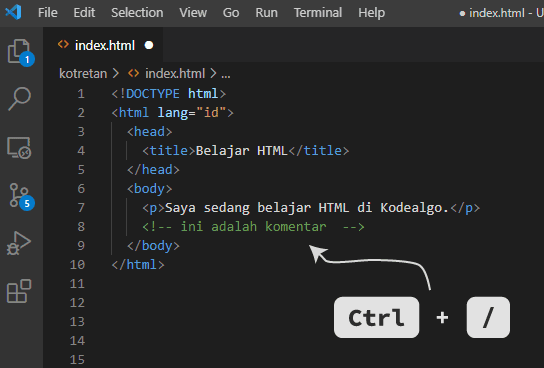The image size is (544, 368).
Task: Click line number 1 in gutter
Action: (x=81, y=94)
